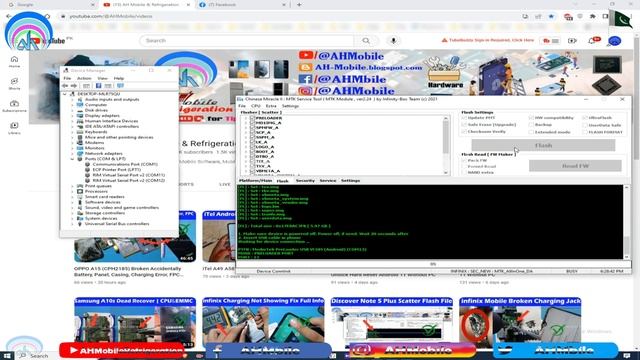Toggle the Update PMT checkbox
Image resolution: width=640 pixels, height=360 pixels.
pyautogui.click(x=464, y=118)
